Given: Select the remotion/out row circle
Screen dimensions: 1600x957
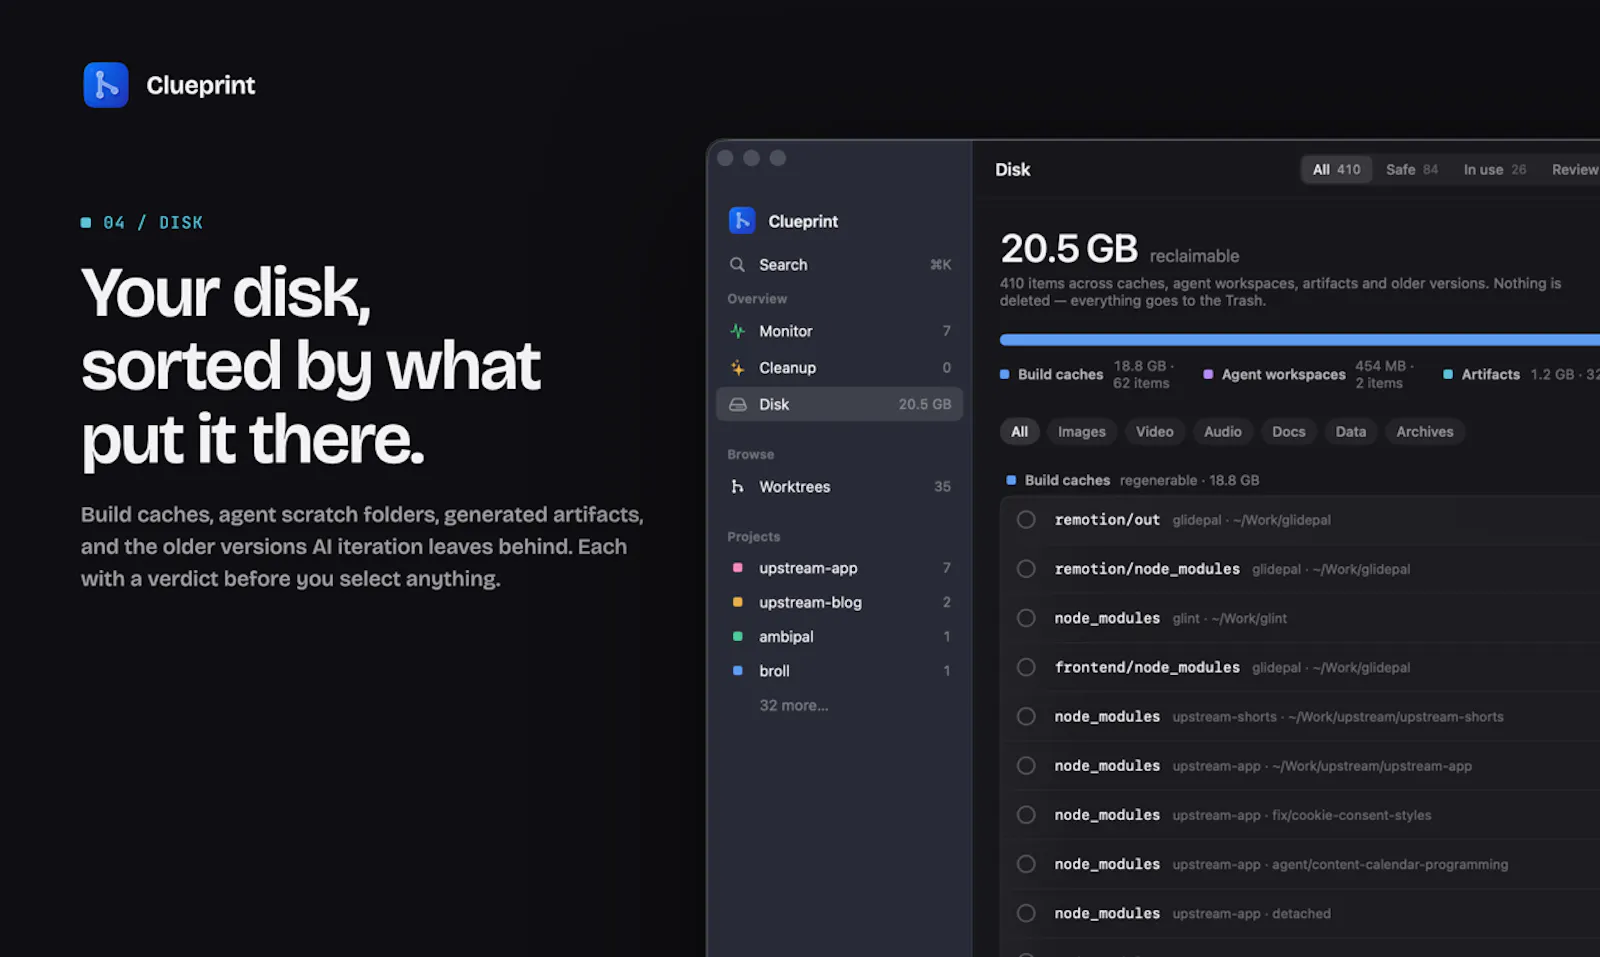Looking at the screenshot, I should click(1026, 520).
